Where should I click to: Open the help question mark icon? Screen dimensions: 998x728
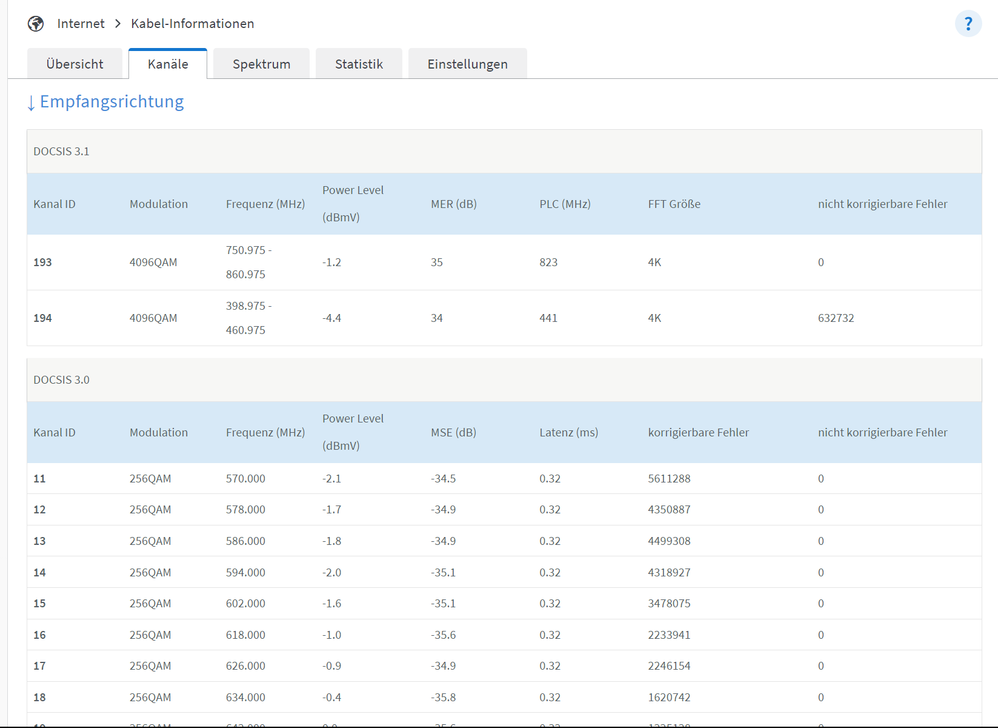point(968,24)
